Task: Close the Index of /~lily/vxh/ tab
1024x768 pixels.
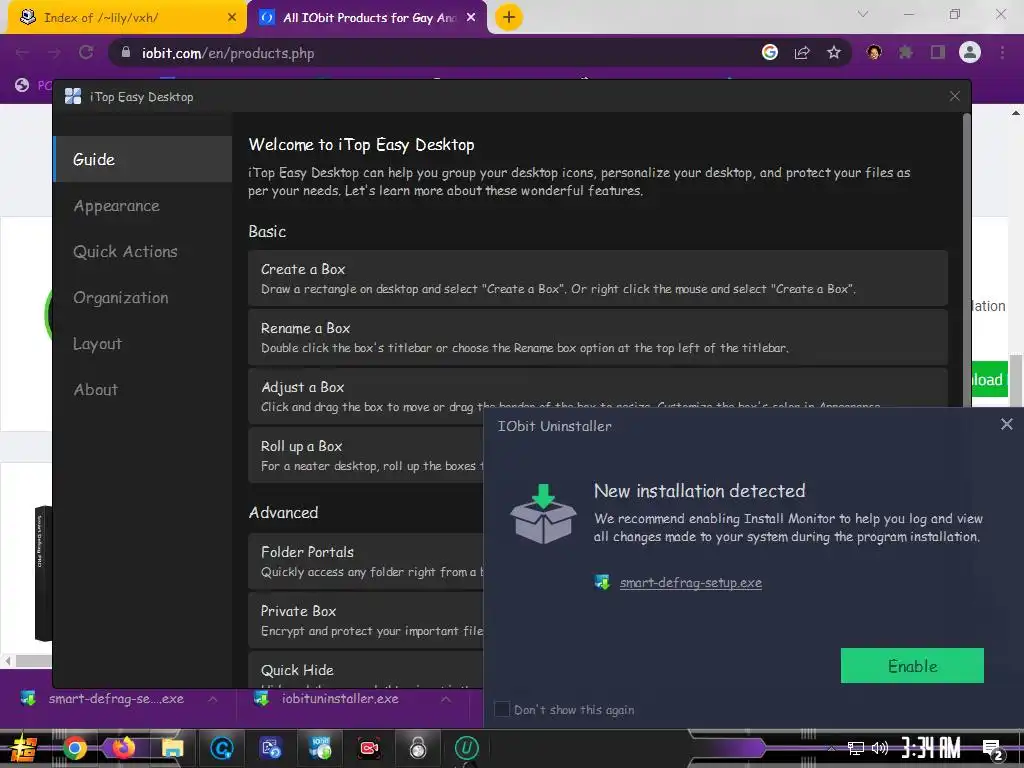Action: pyautogui.click(x=232, y=18)
